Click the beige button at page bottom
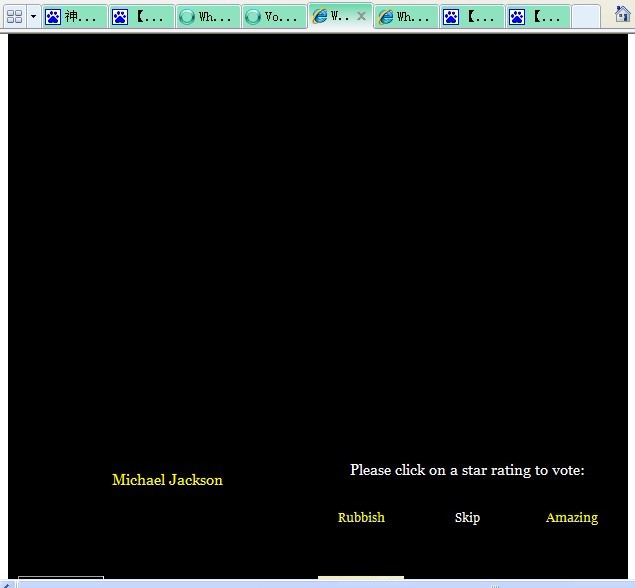This screenshot has height=588, width=635. (361, 580)
